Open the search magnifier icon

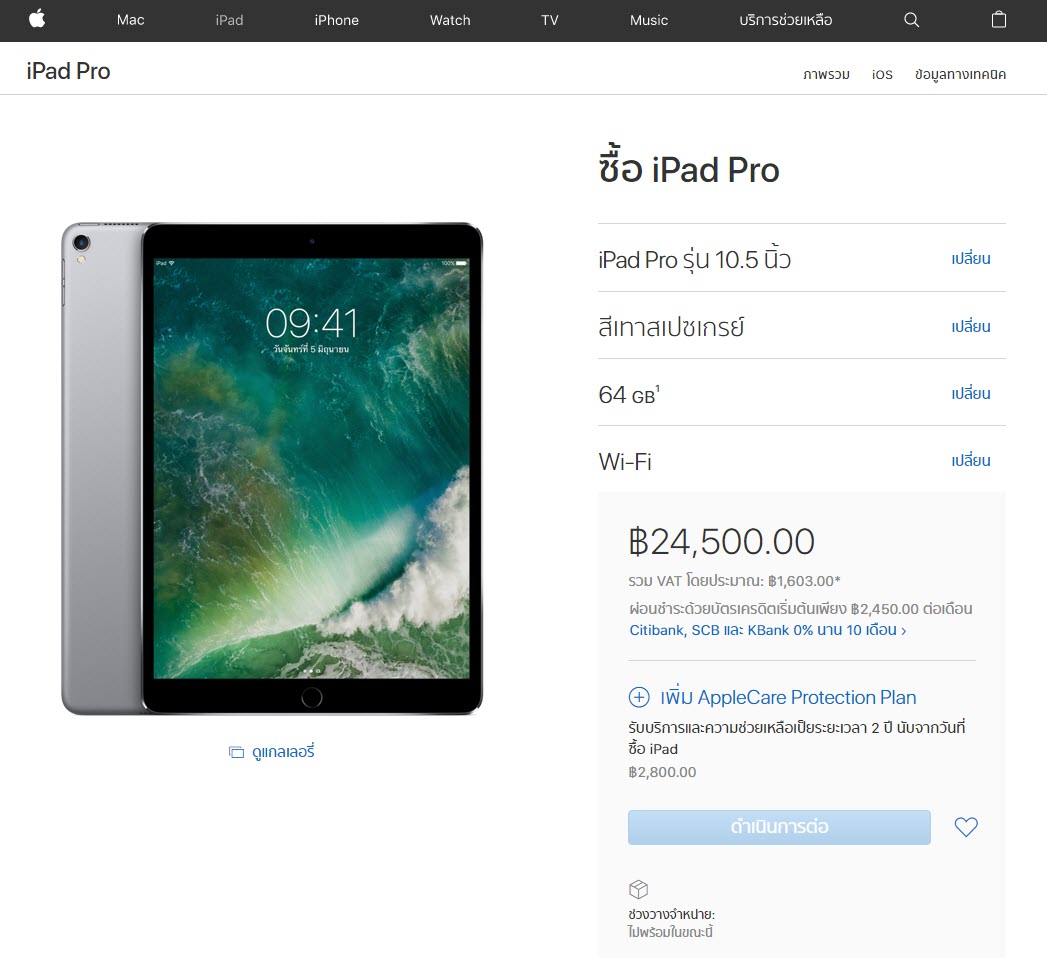pos(911,20)
